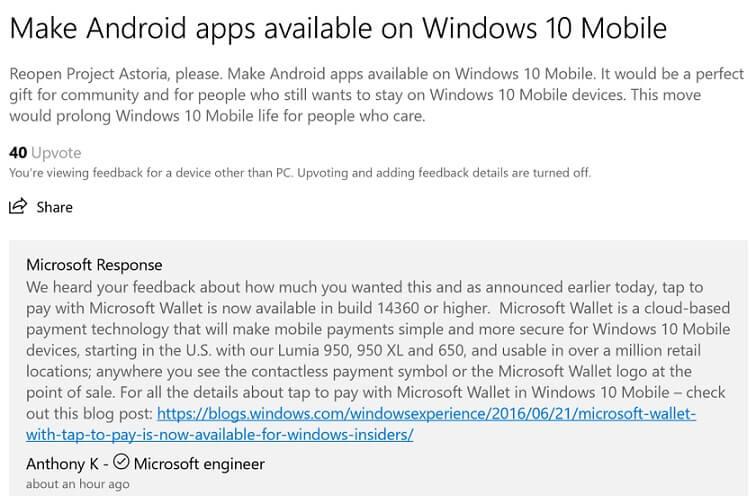The width and height of the screenshot is (749, 496).
Task: Click the verified checkmark badge icon
Action: point(121,462)
